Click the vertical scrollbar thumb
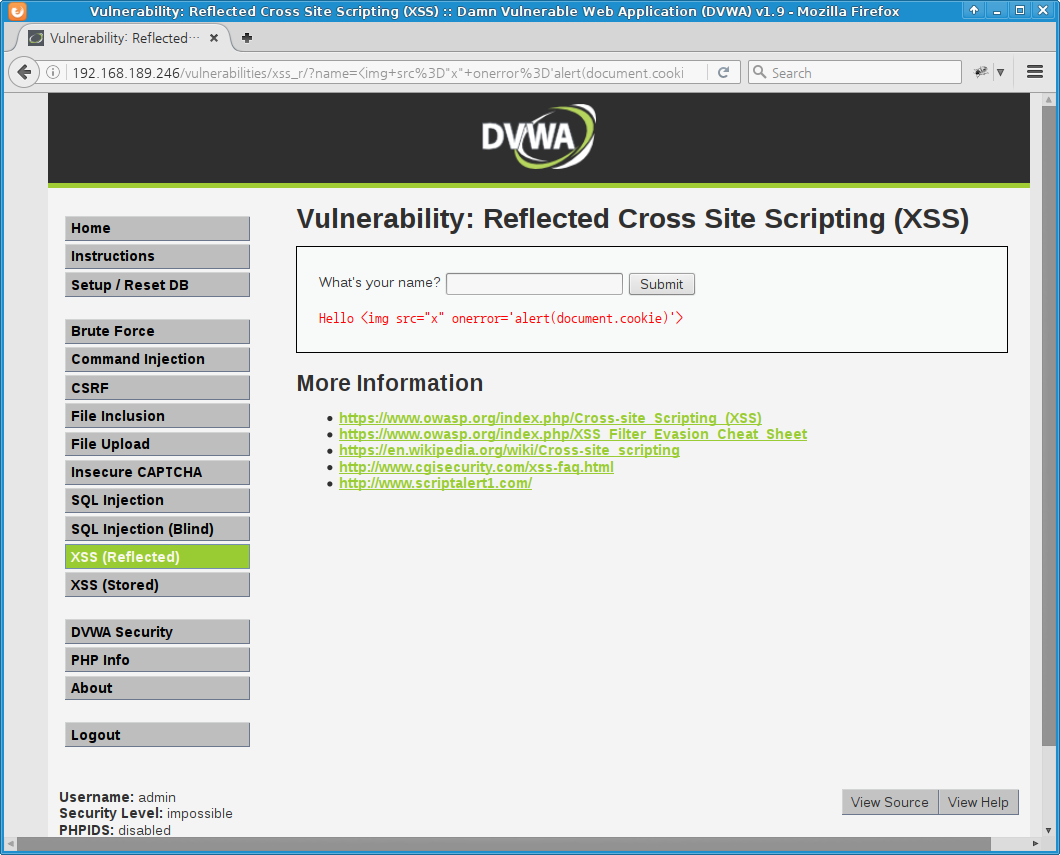 pyautogui.click(x=1048, y=424)
